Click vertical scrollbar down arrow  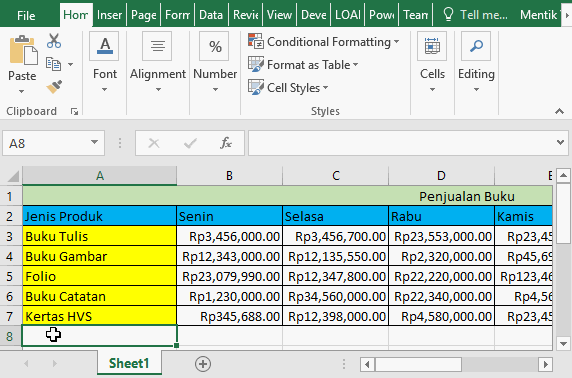[563, 344]
